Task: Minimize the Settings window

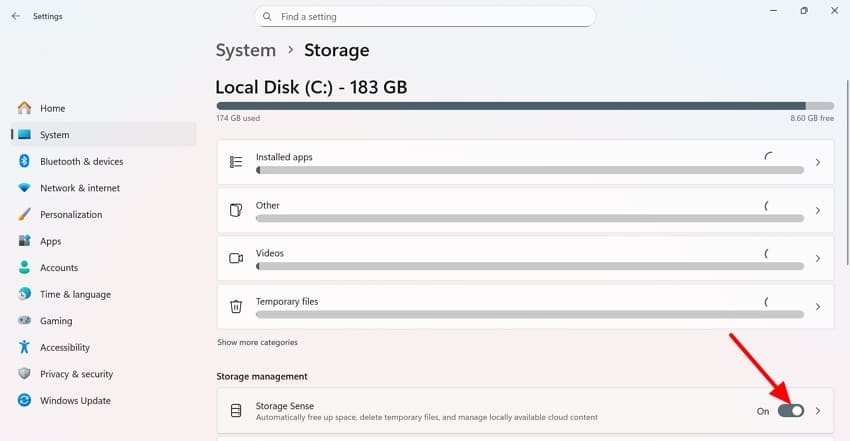Action: (x=774, y=10)
